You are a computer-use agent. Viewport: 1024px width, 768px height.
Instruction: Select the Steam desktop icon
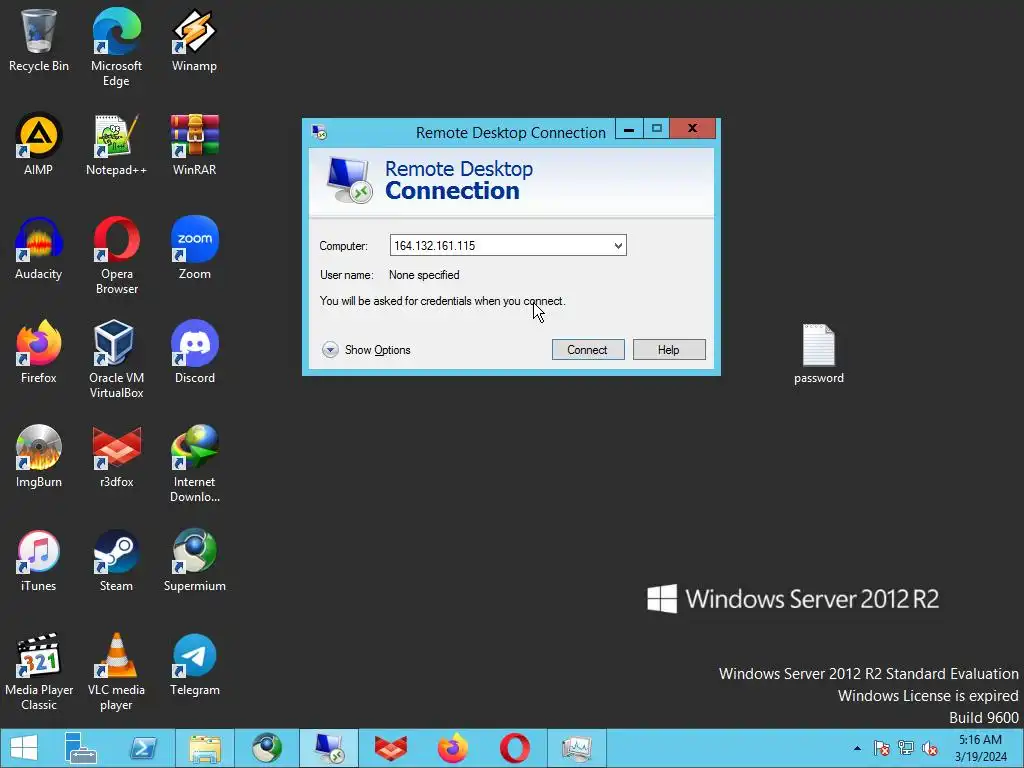pyautogui.click(x=116, y=560)
